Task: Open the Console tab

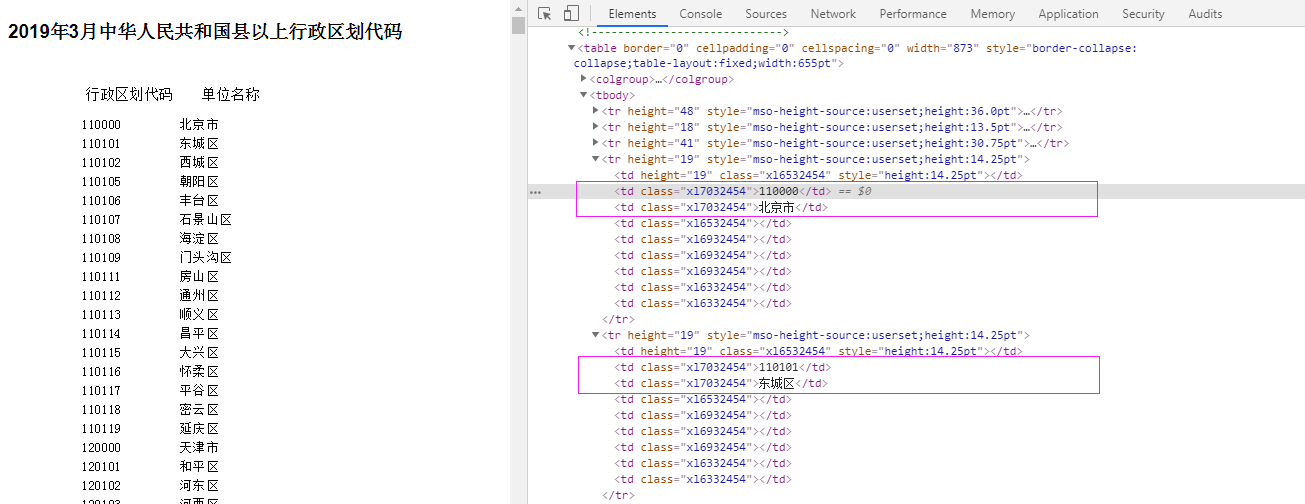Action: click(x=701, y=14)
